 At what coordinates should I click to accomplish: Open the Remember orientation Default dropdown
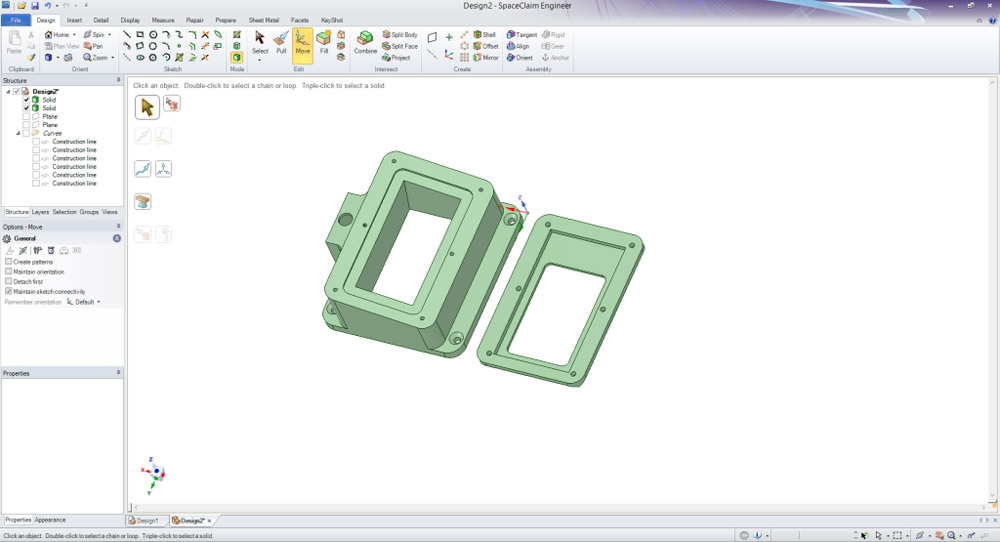tap(84, 302)
